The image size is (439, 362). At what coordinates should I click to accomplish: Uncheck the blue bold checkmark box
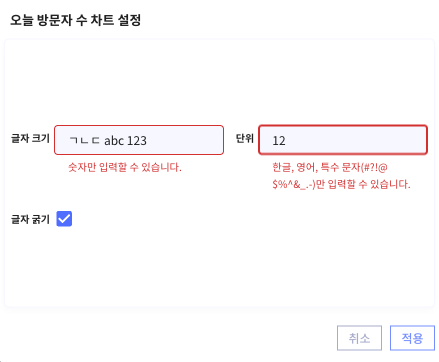[x=64, y=219]
